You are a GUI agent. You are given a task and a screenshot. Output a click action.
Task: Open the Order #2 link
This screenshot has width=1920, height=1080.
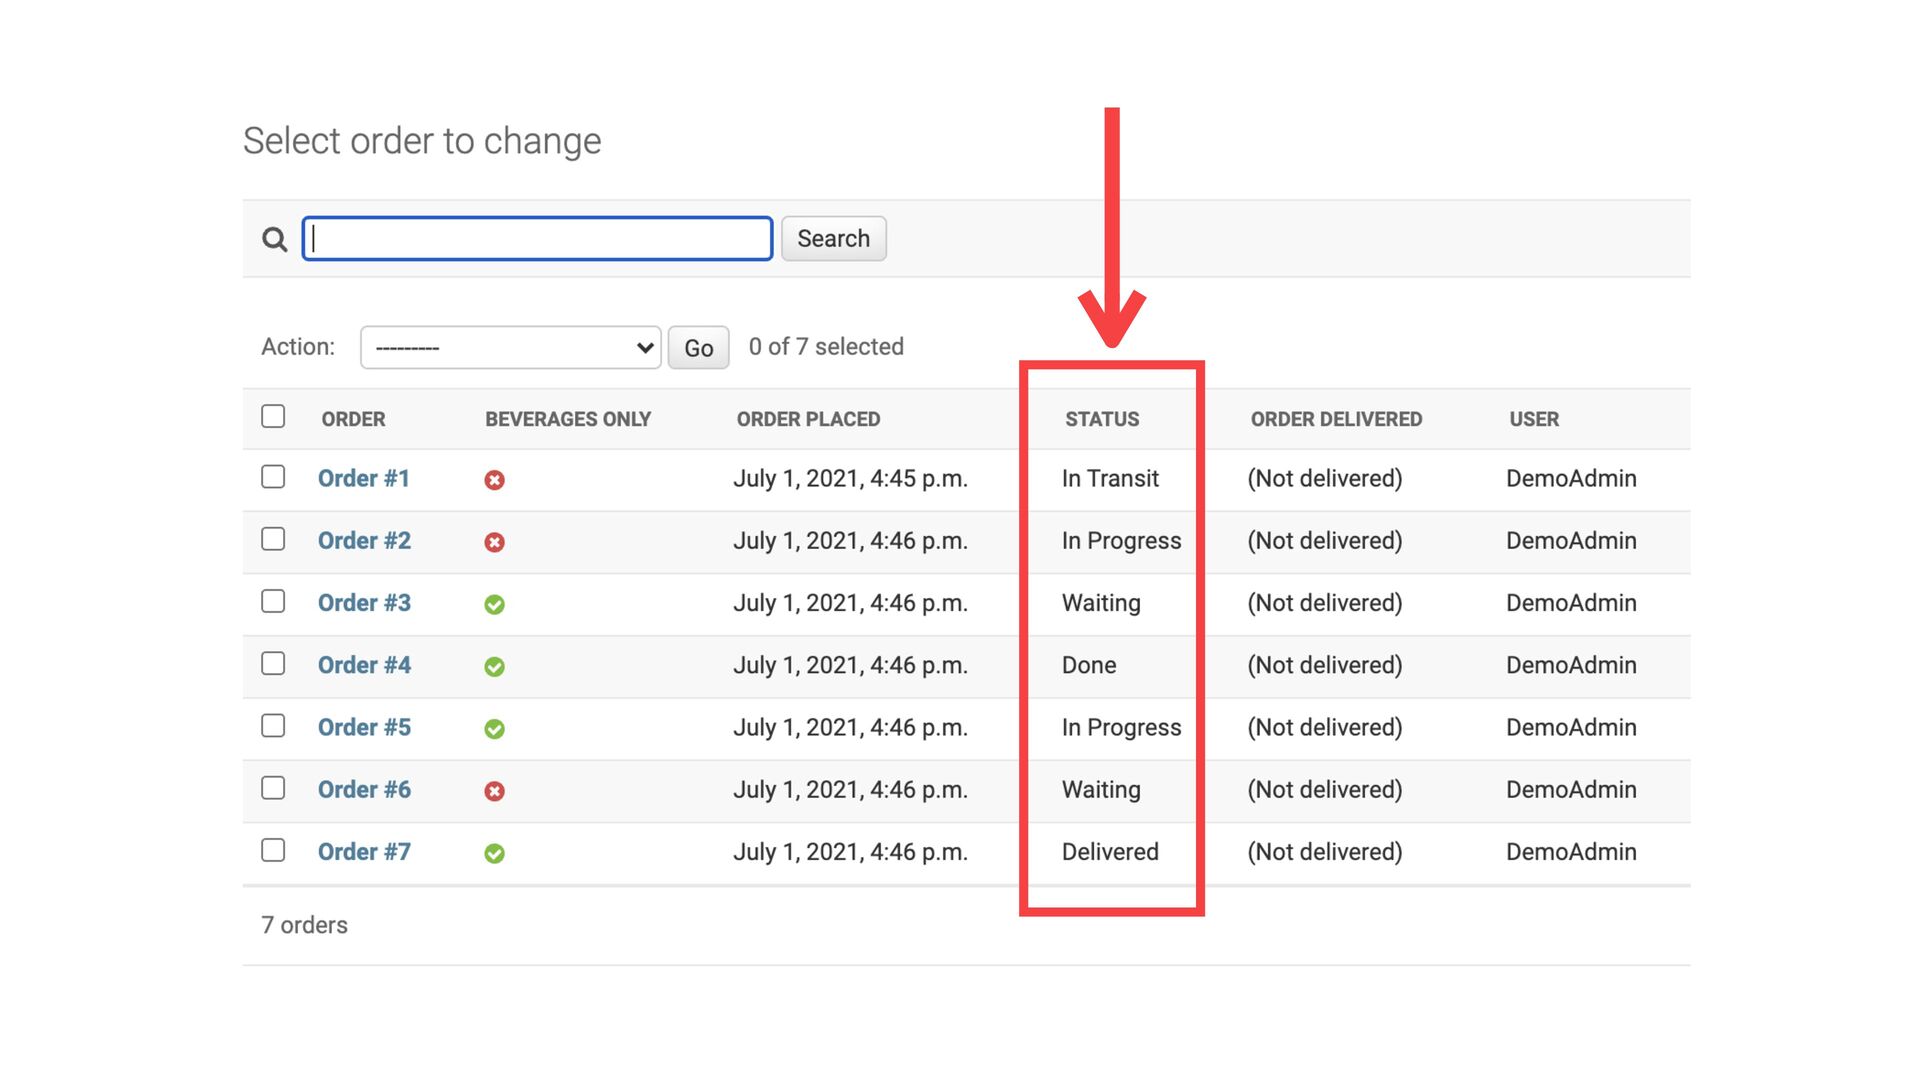[364, 541]
